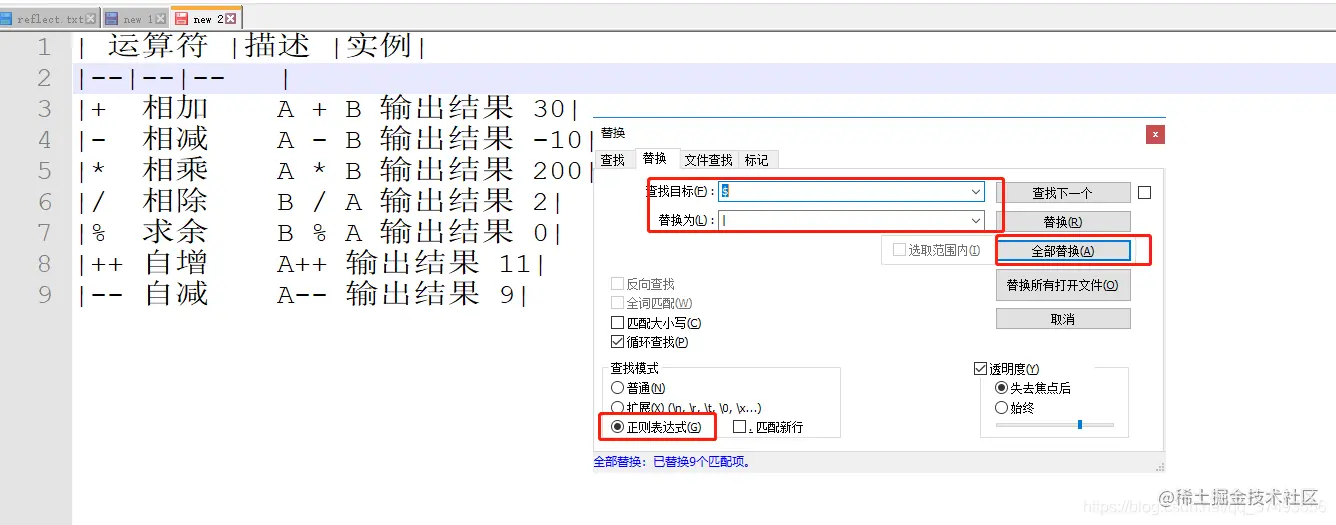Select the 失去焦点后 radio button
The width and height of the screenshot is (1336, 525).
click(1001, 387)
